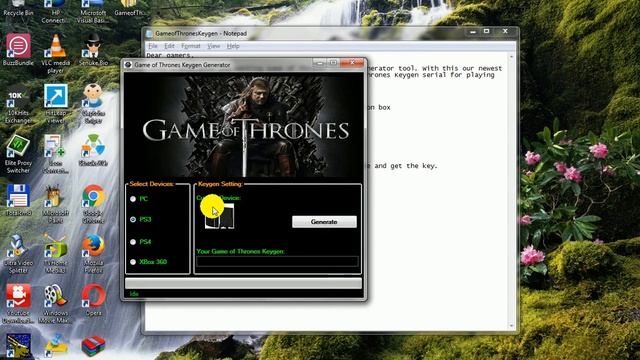
Task: Close the Keygen Generator window
Action: coord(352,62)
